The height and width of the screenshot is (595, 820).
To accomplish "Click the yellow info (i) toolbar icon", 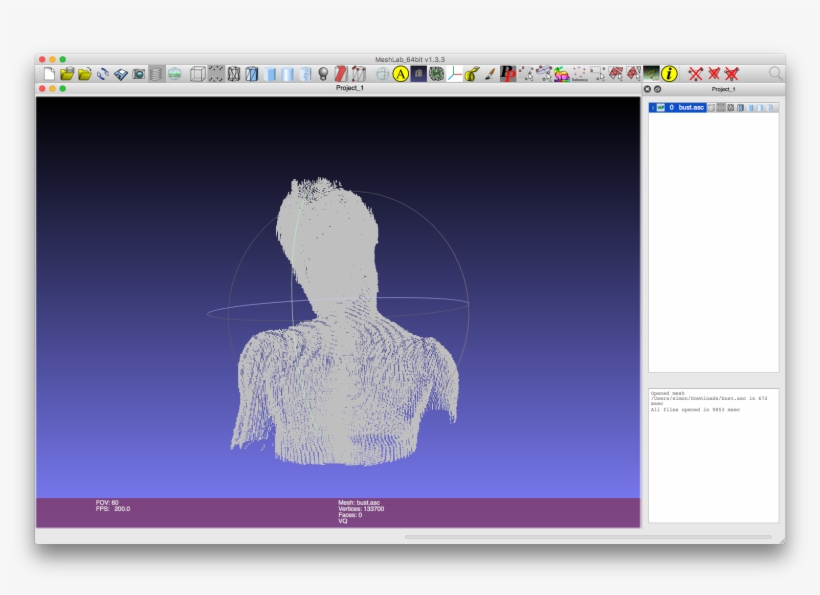I will click(669, 72).
